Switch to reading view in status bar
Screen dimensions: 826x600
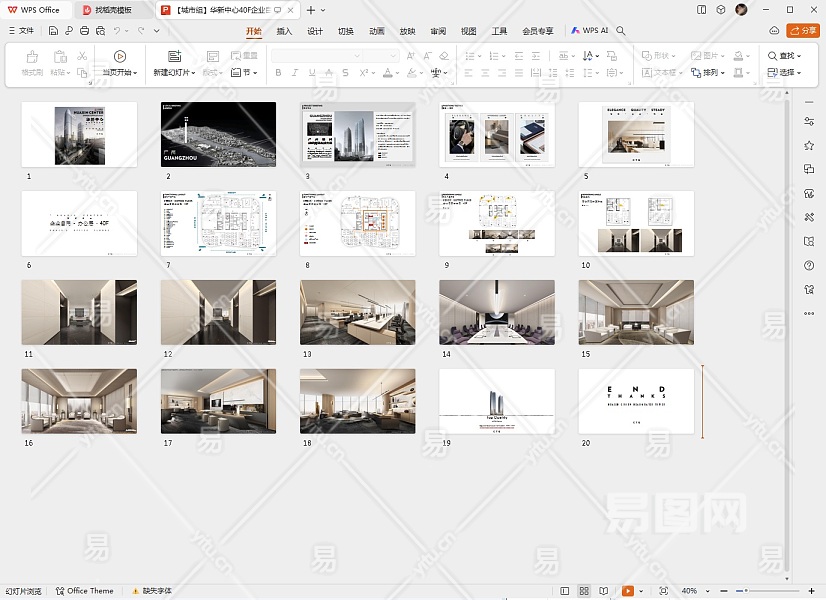603,591
